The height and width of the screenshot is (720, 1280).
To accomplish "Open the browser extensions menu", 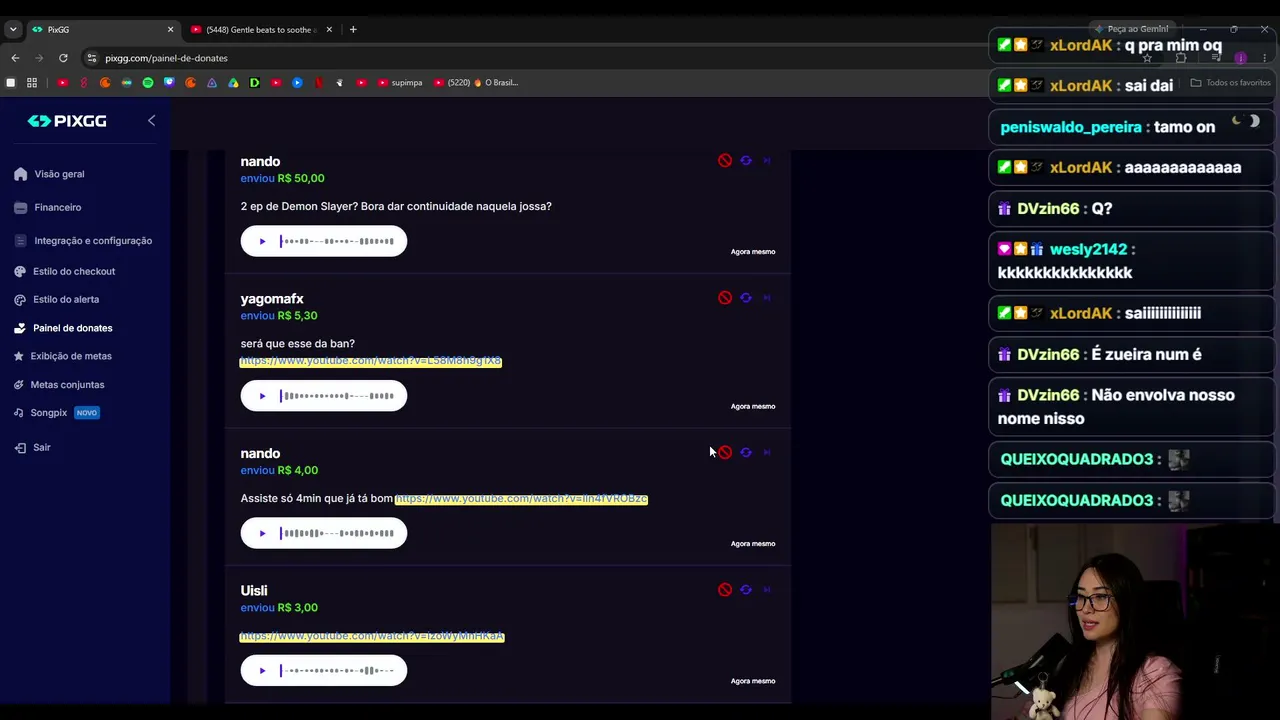I will click(1181, 58).
